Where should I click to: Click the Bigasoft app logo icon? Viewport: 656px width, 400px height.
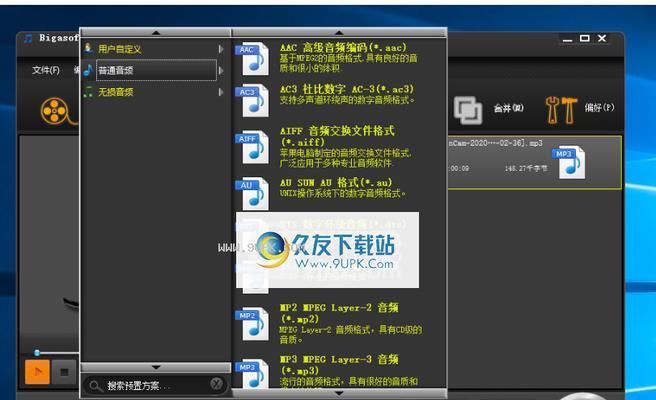point(28,38)
